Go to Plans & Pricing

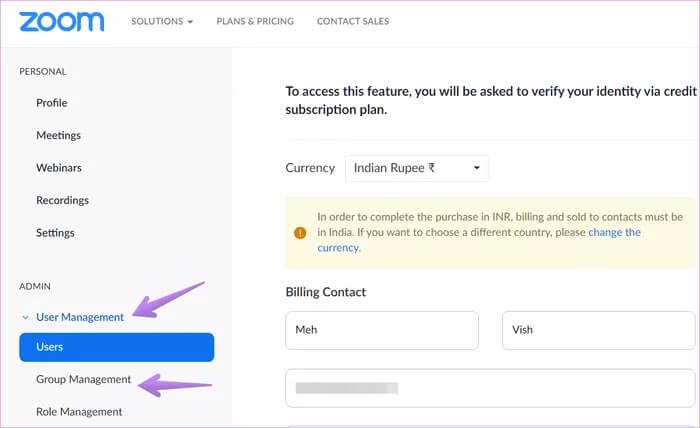(255, 21)
